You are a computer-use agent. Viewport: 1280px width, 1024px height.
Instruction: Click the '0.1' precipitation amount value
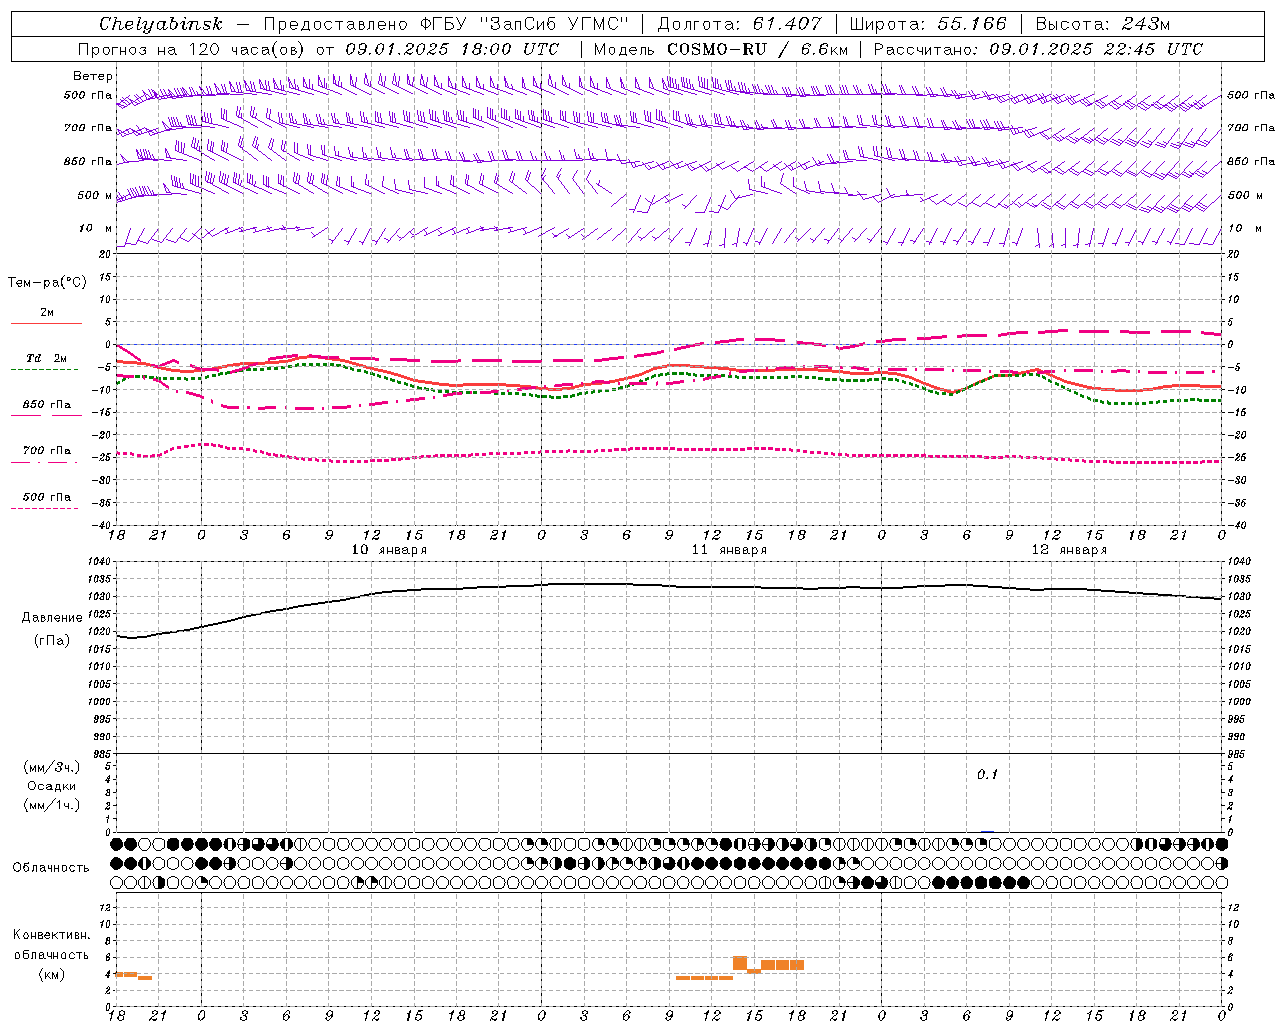coord(987,775)
